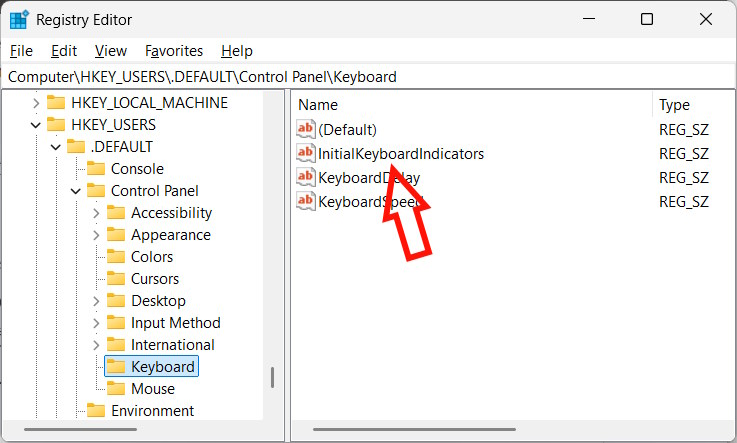Click the Console folder icon
The width and height of the screenshot is (737, 443).
(x=96, y=169)
